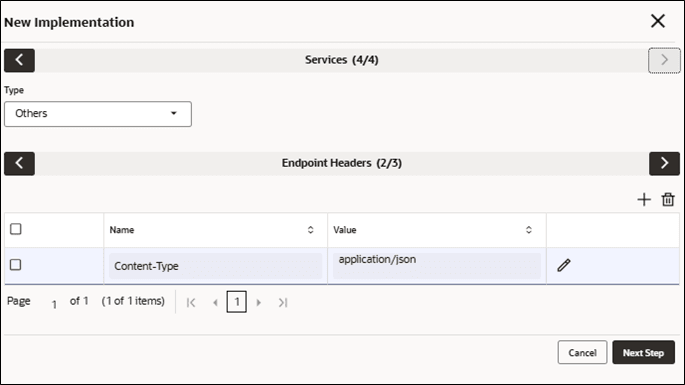
Task: Sort table by Value column
Action: click(x=529, y=230)
